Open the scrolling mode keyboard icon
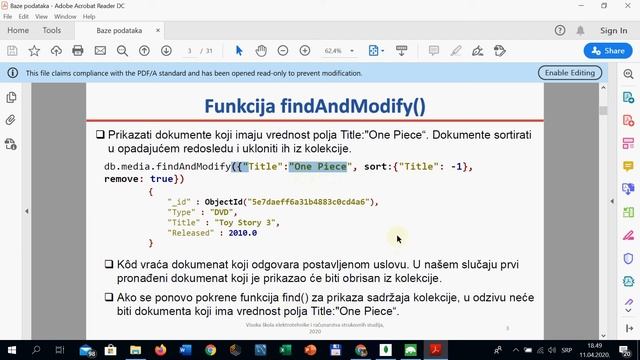 click(402, 51)
